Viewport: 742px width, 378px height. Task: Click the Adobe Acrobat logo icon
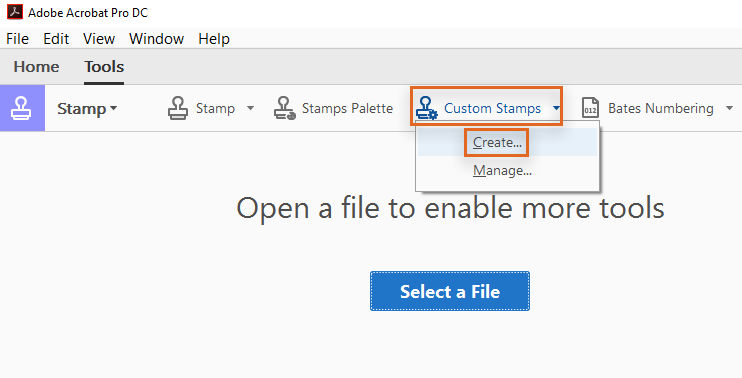(15, 12)
